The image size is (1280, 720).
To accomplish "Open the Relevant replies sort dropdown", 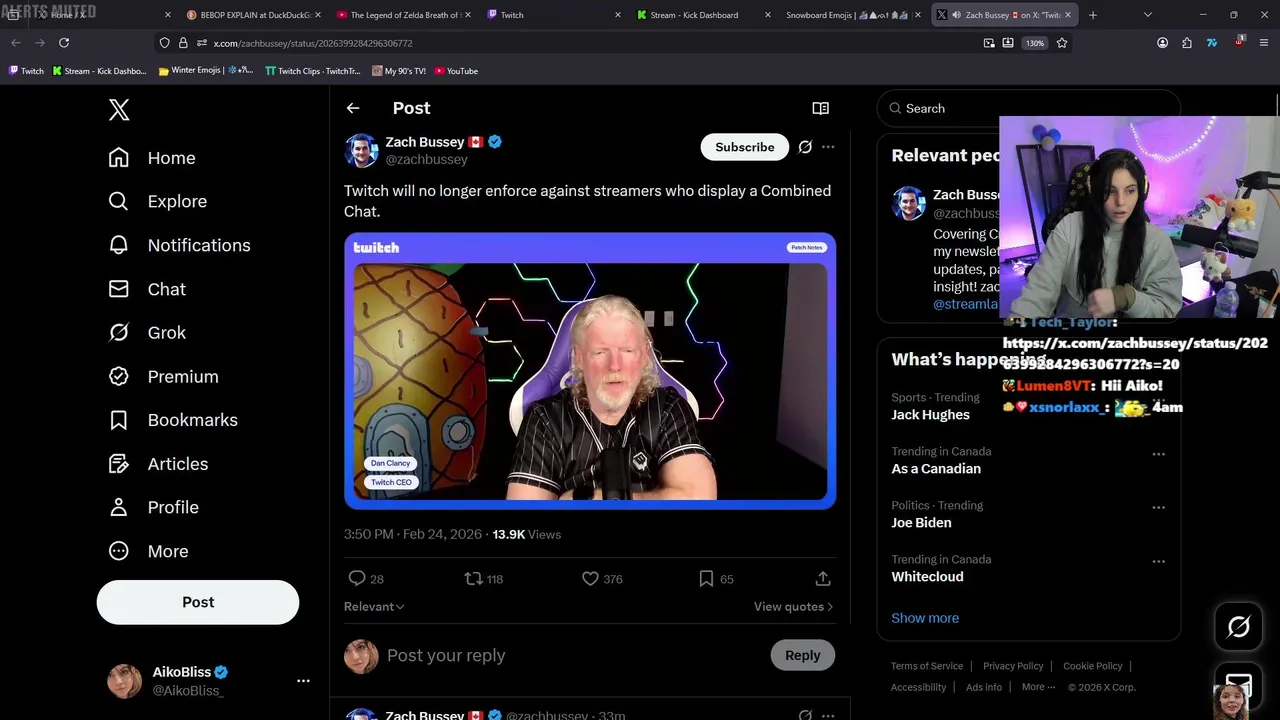I will click(x=374, y=606).
